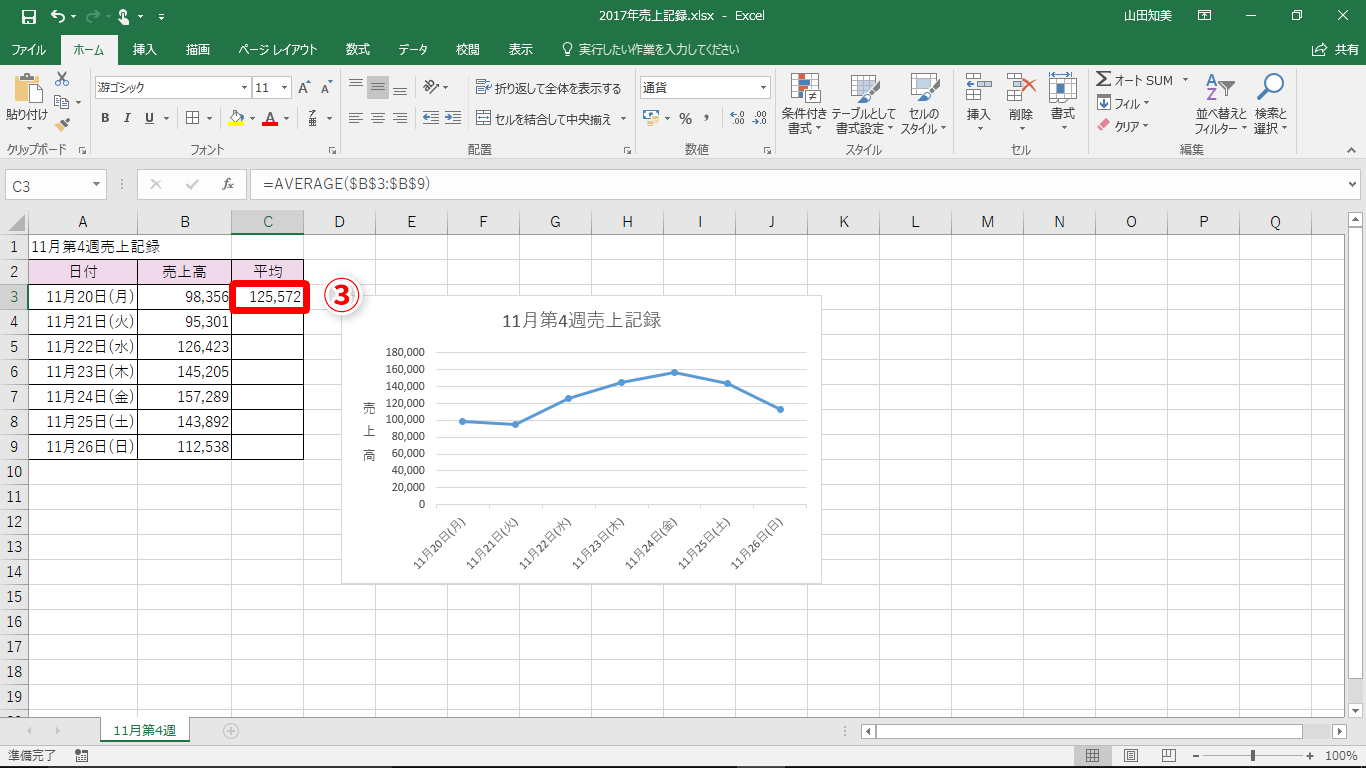1366x768 pixels.
Task: Click the Undo arrow in the title bar
Action: 57,16
